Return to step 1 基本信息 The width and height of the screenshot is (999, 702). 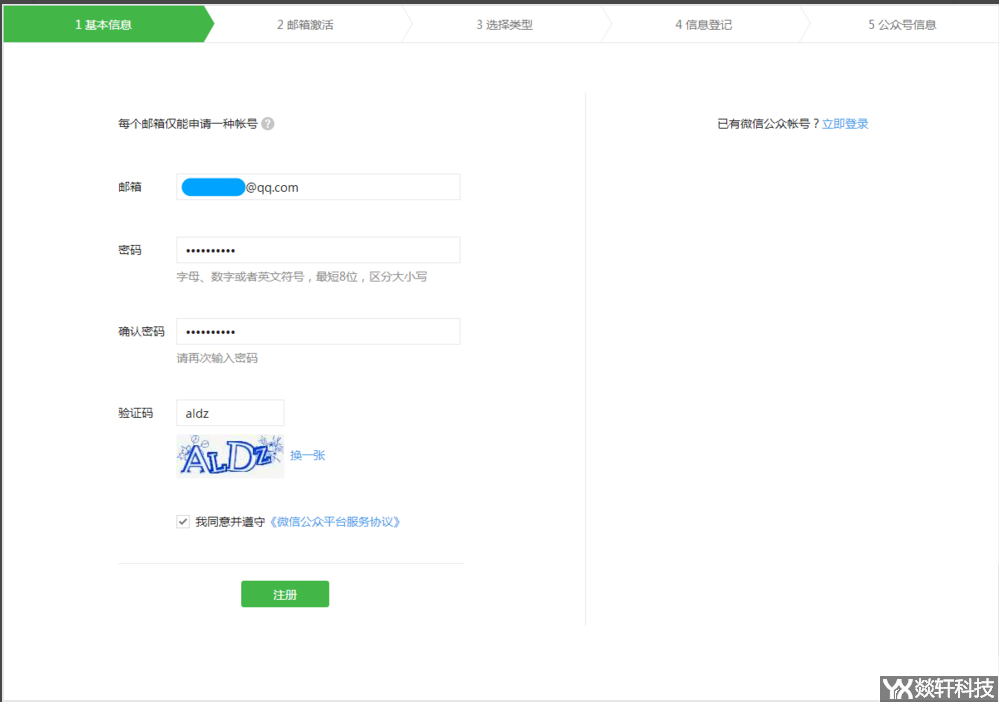105,24
